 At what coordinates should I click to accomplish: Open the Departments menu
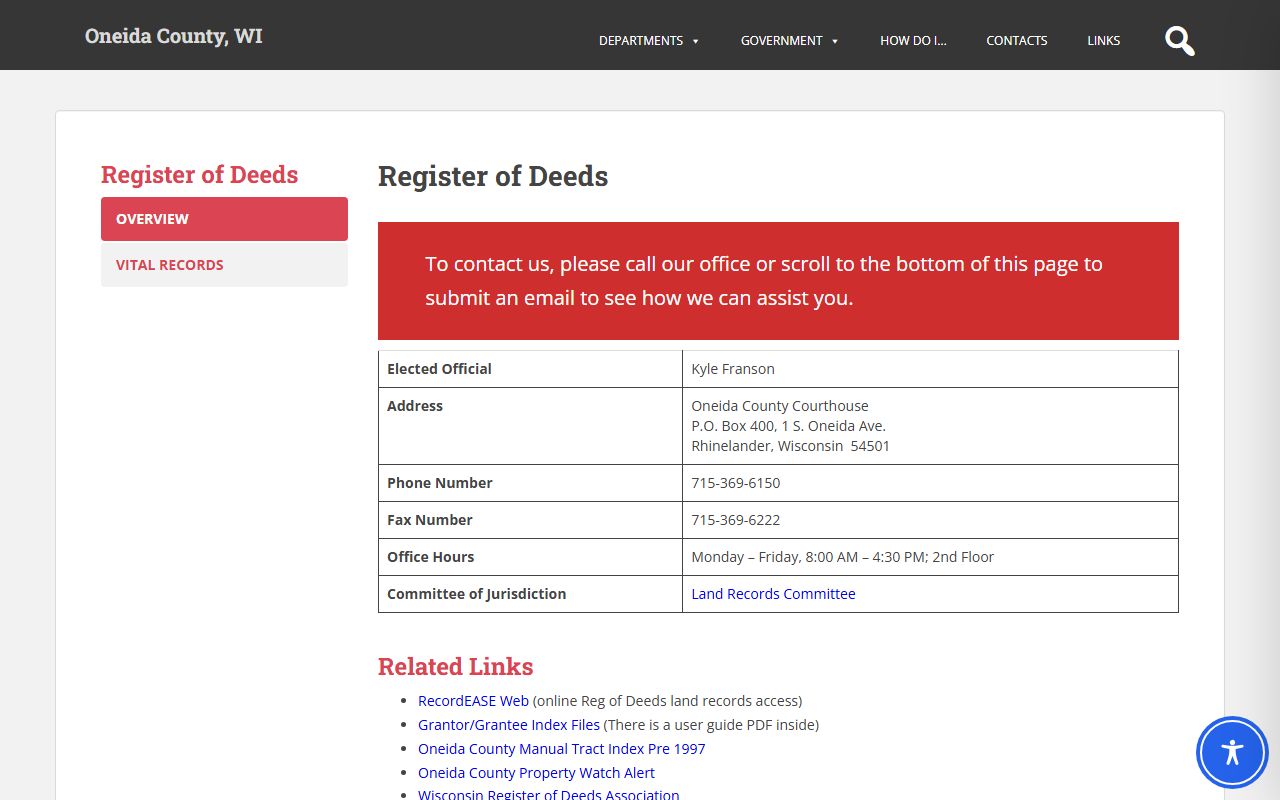coord(641,41)
